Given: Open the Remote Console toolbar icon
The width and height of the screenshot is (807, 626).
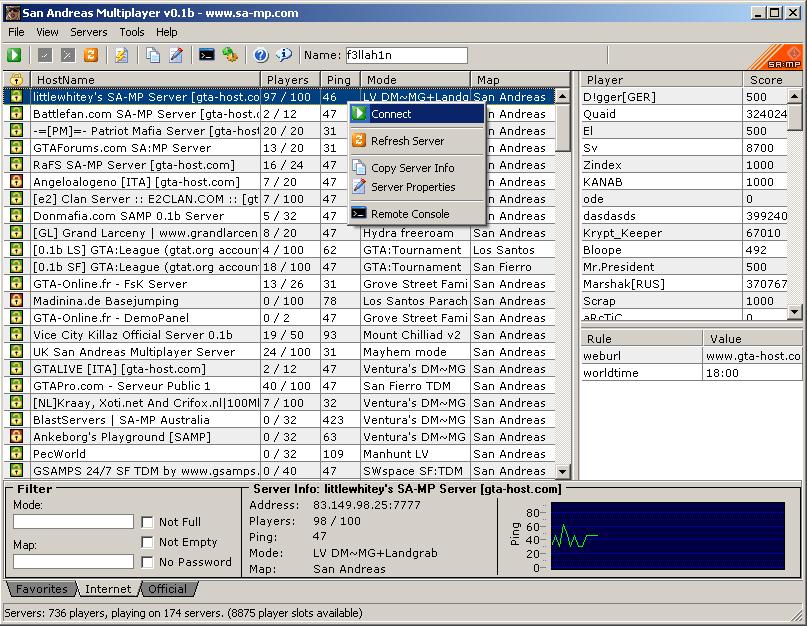Looking at the screenshot, I should coord(207,55).
